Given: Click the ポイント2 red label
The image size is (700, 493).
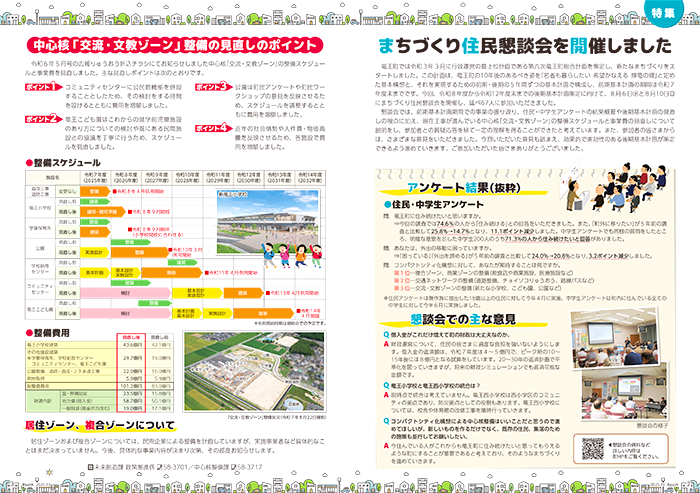Looking at the screenshot, I should click(x=43, y=119).
